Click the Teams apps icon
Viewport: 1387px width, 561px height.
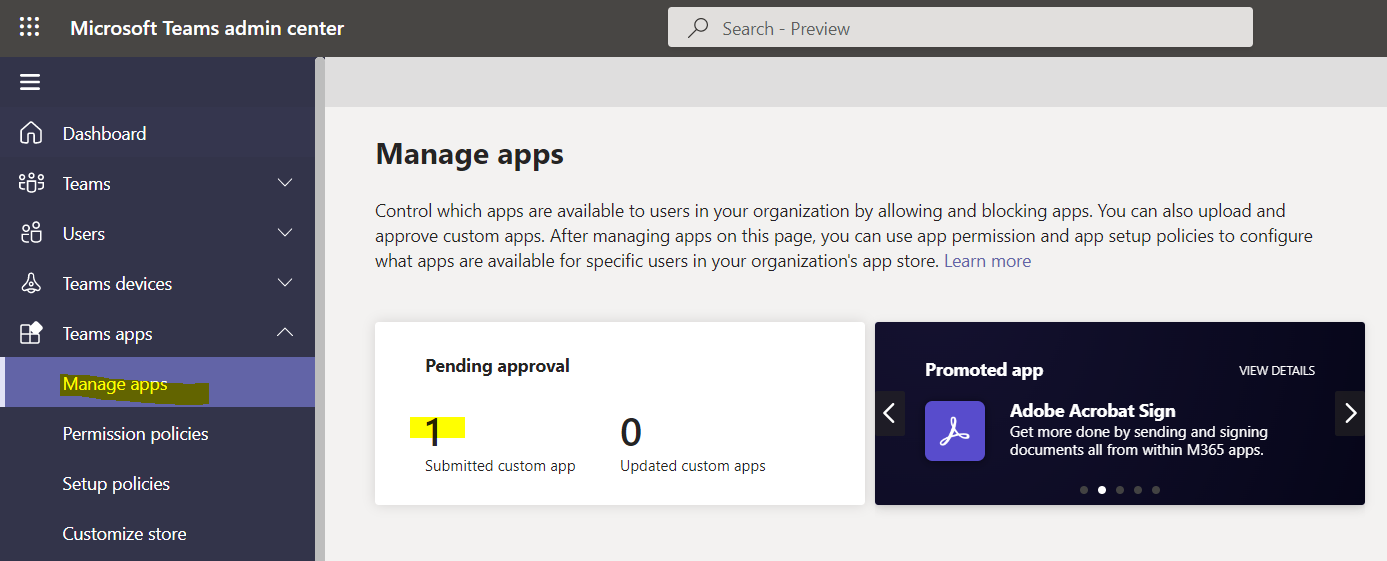click(31, 333)
